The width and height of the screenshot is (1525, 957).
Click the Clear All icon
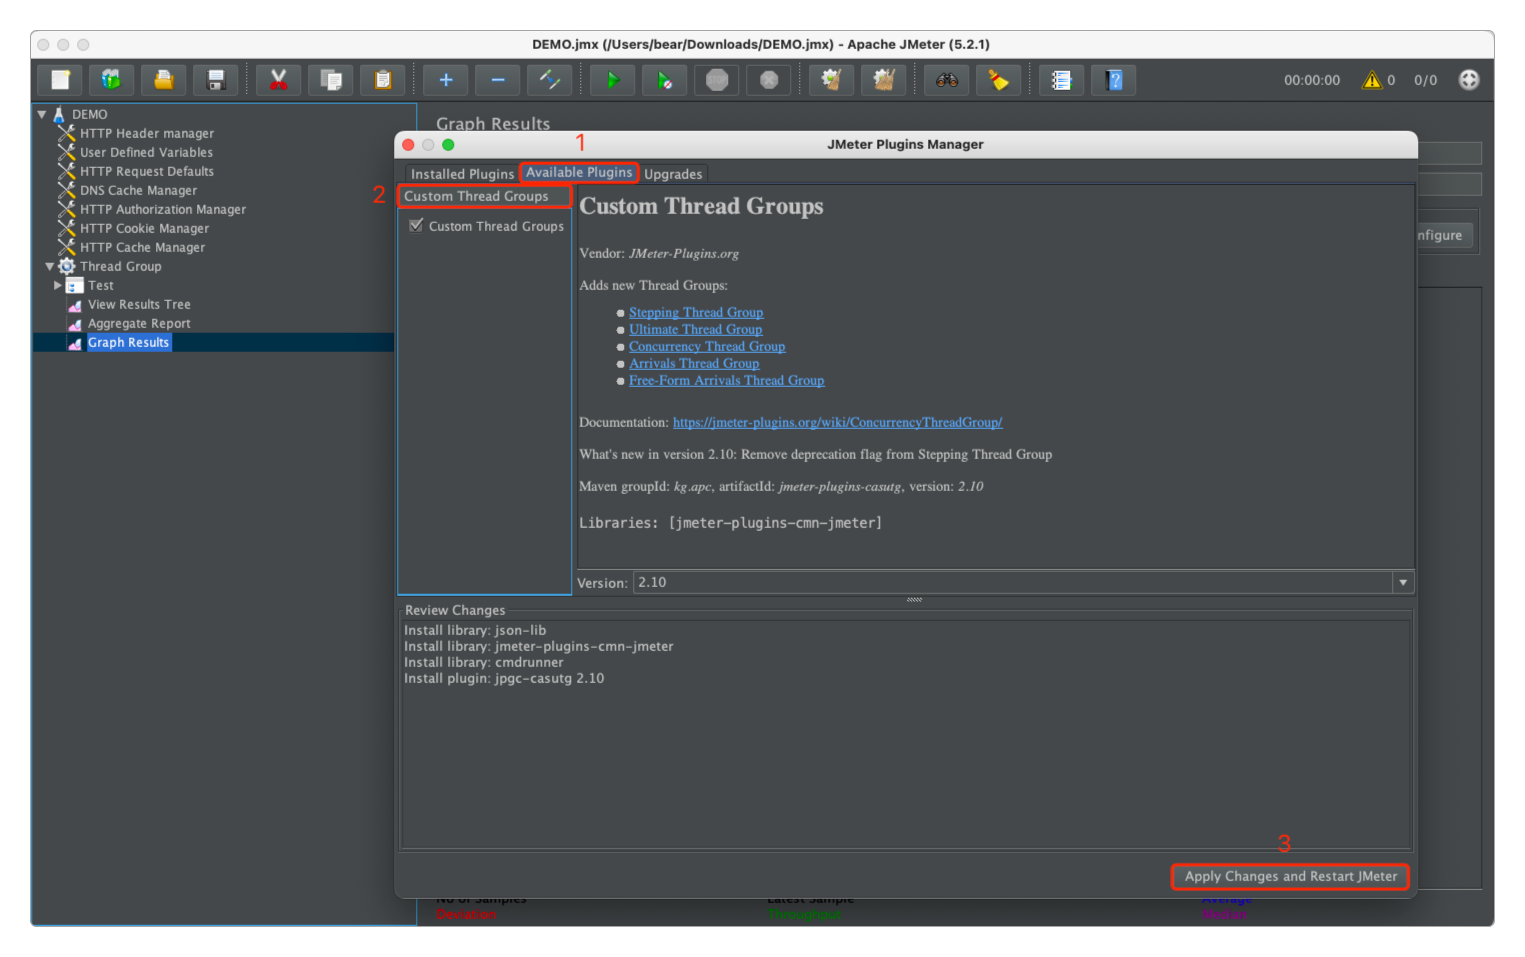[884, 80]
